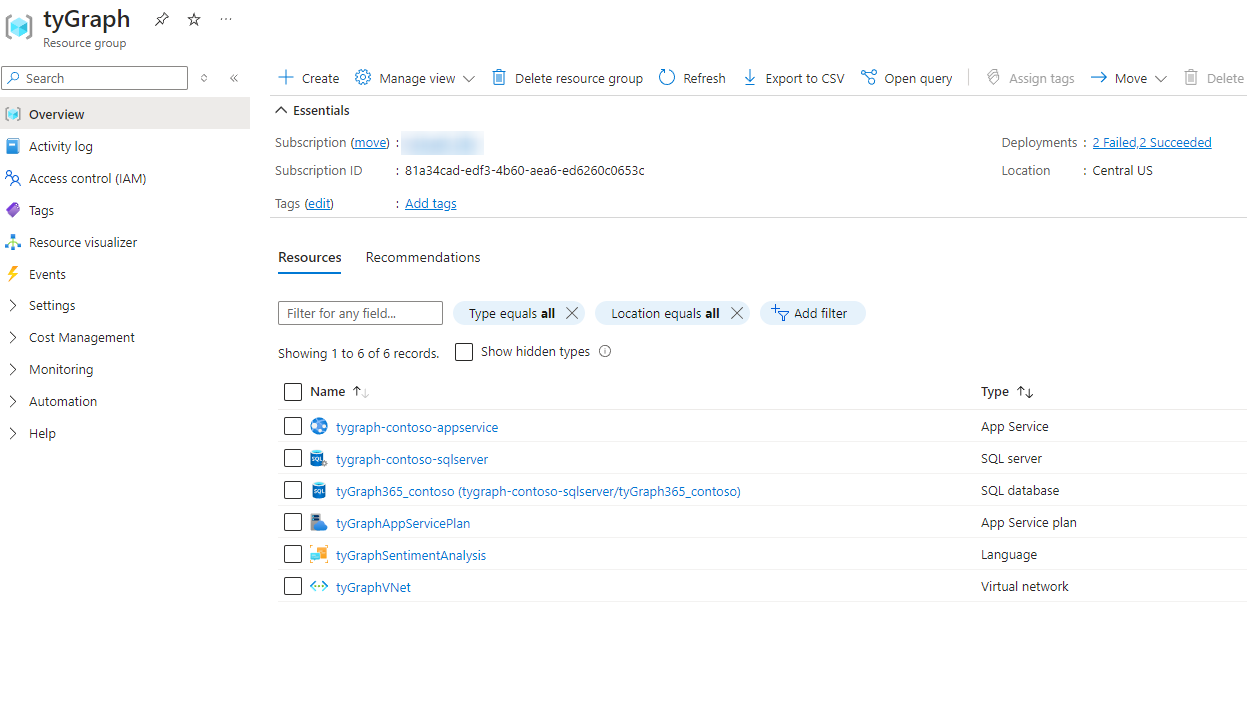
Task: Click the Language icon for tyGraphSentimentAnalysis
Action: pyautogui.click(x=319, y=554)
